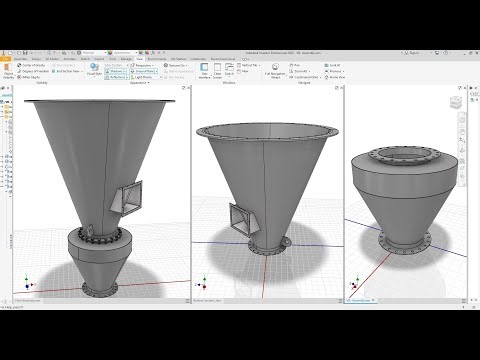The image size is (480, 360).
Task: Go to the Previous view
Action: coord(333,71)
